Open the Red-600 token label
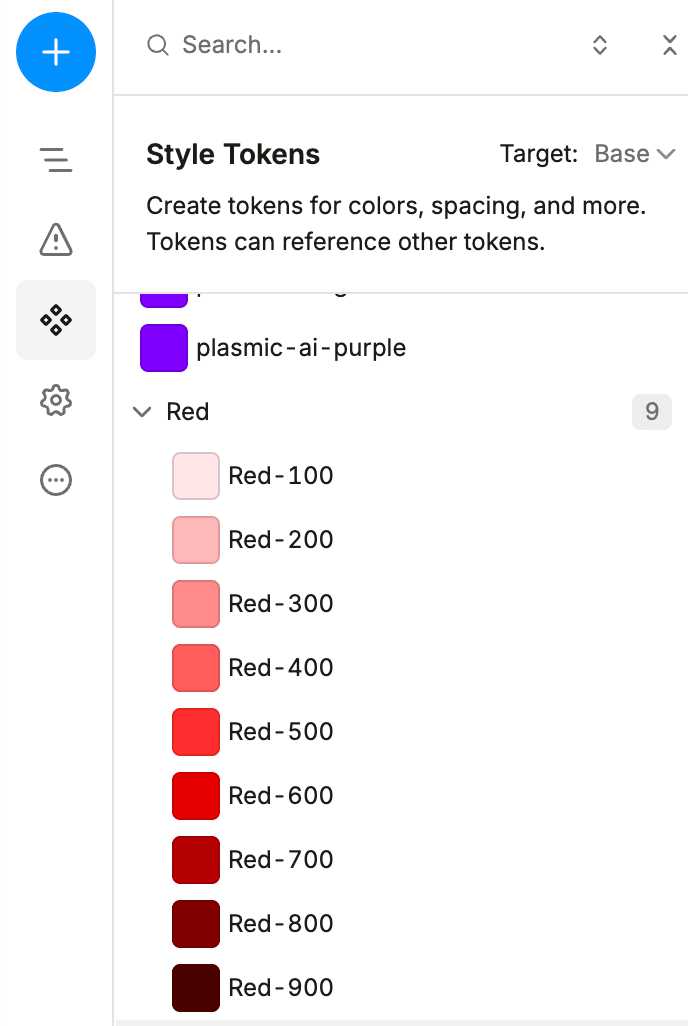The width and height of the screenshot is (688, 1026). click(281, 796)
